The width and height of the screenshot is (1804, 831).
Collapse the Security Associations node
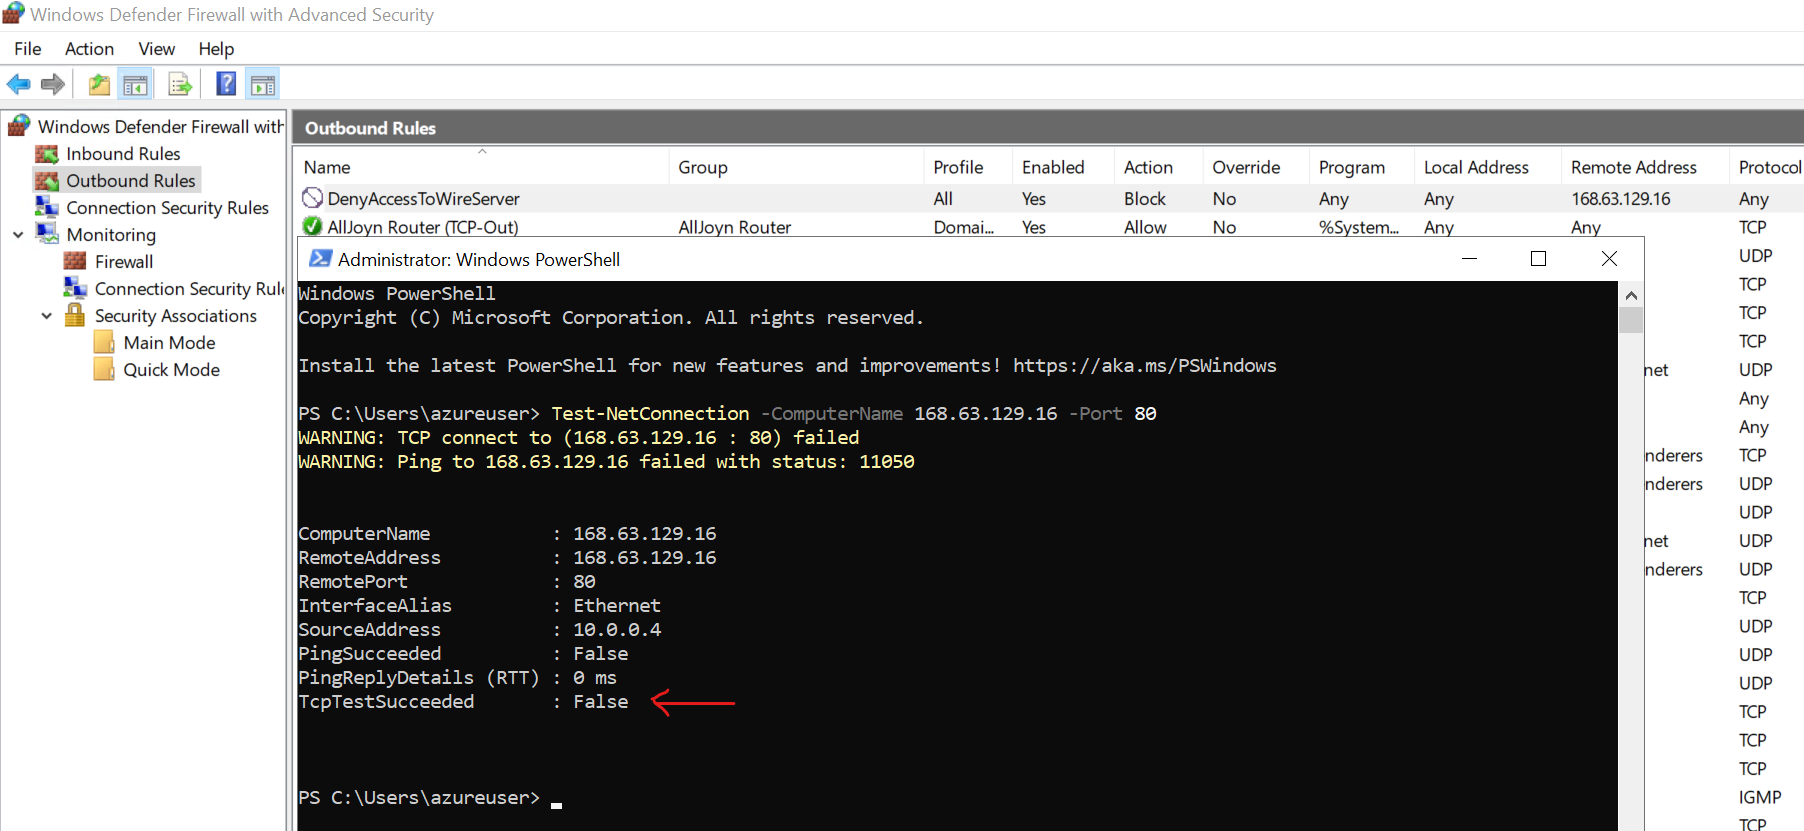47,315
